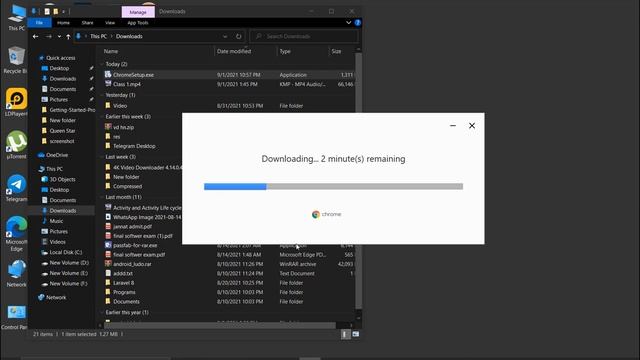
Task: Select jannat admit.pdf file
Action: 132,227
